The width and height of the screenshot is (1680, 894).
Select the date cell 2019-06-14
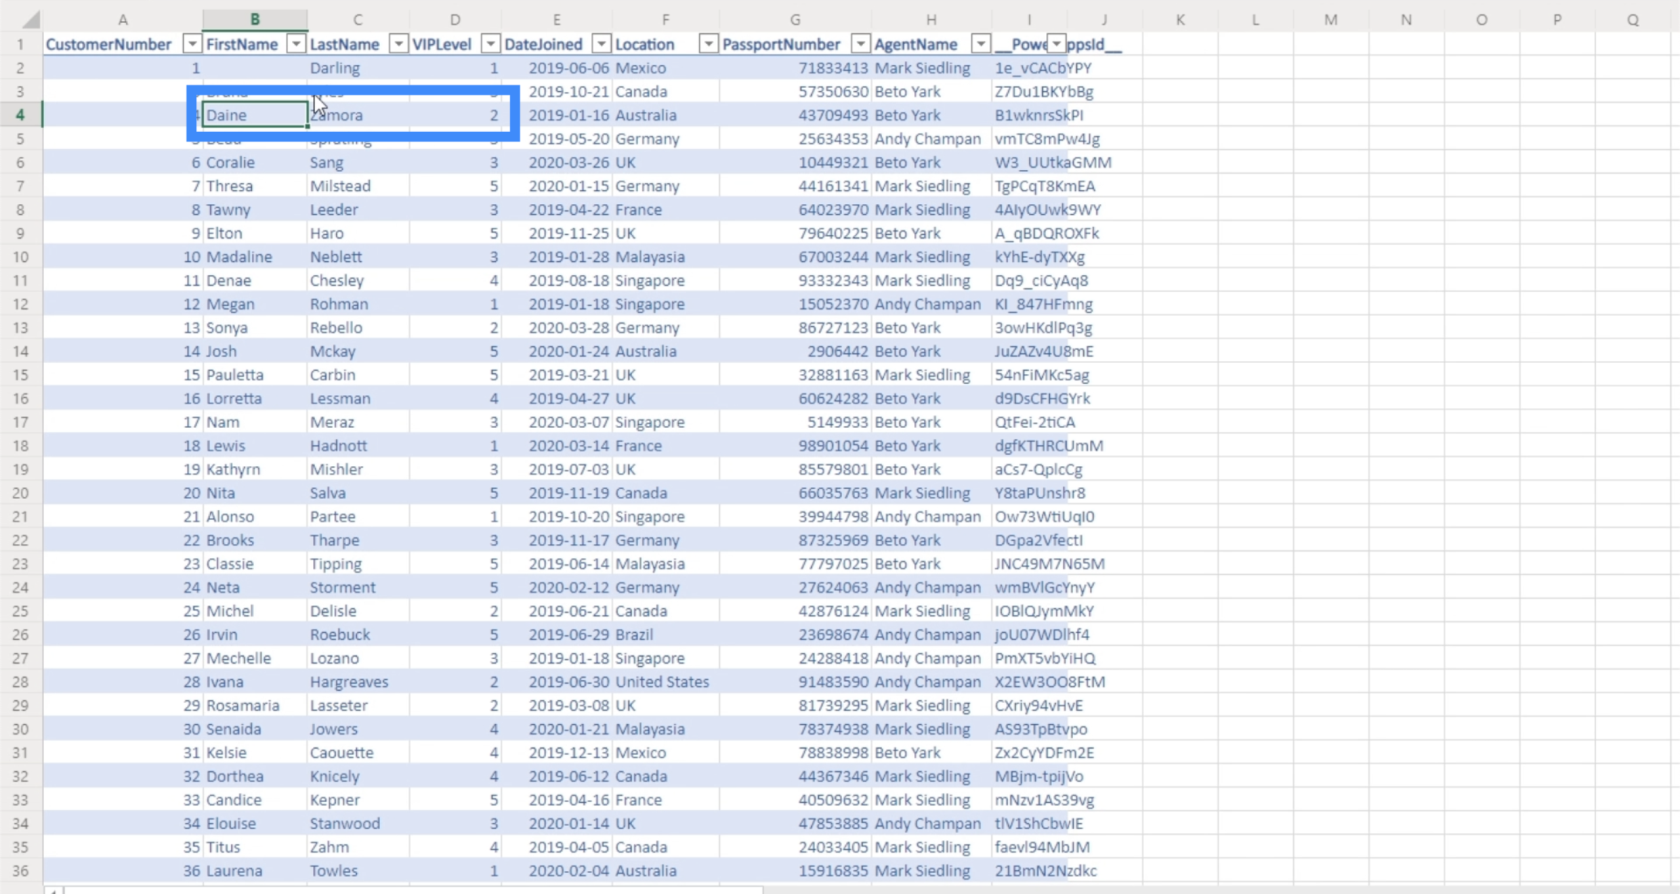[x=557, y=564]
